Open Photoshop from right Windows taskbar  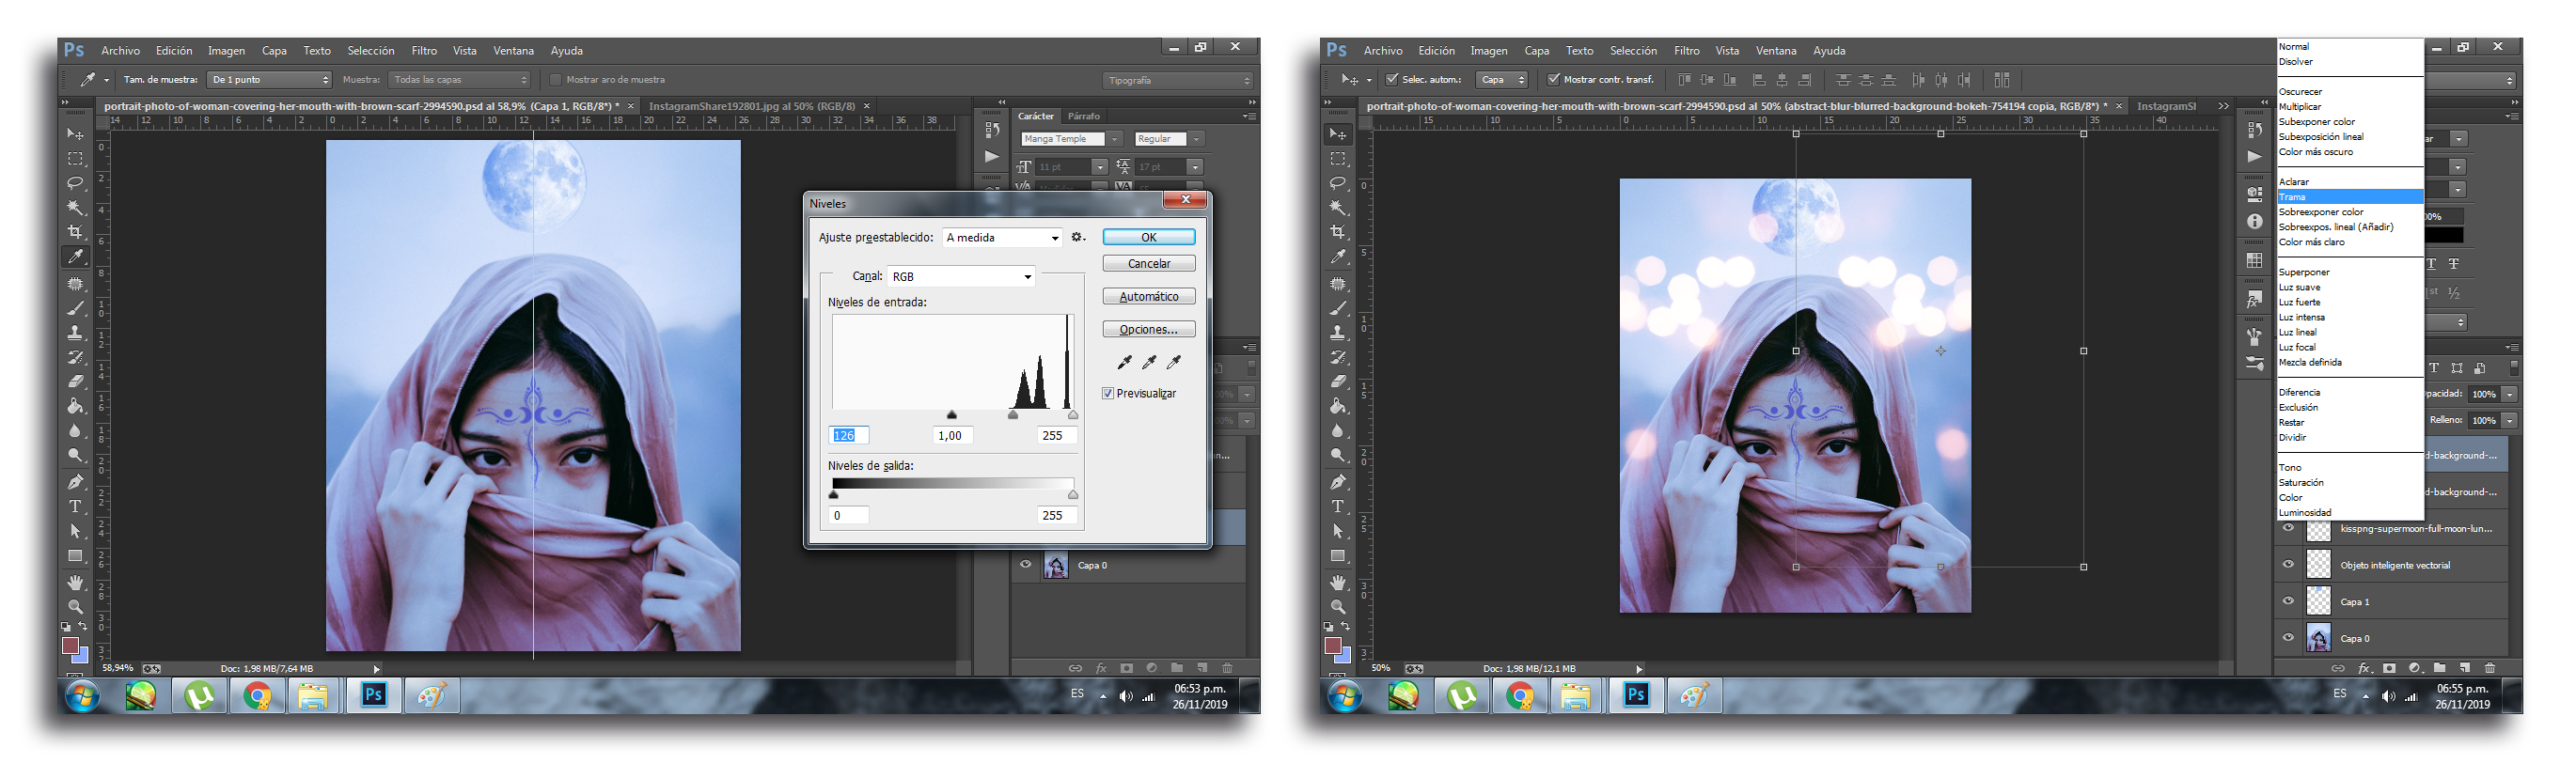point(1636,695)
